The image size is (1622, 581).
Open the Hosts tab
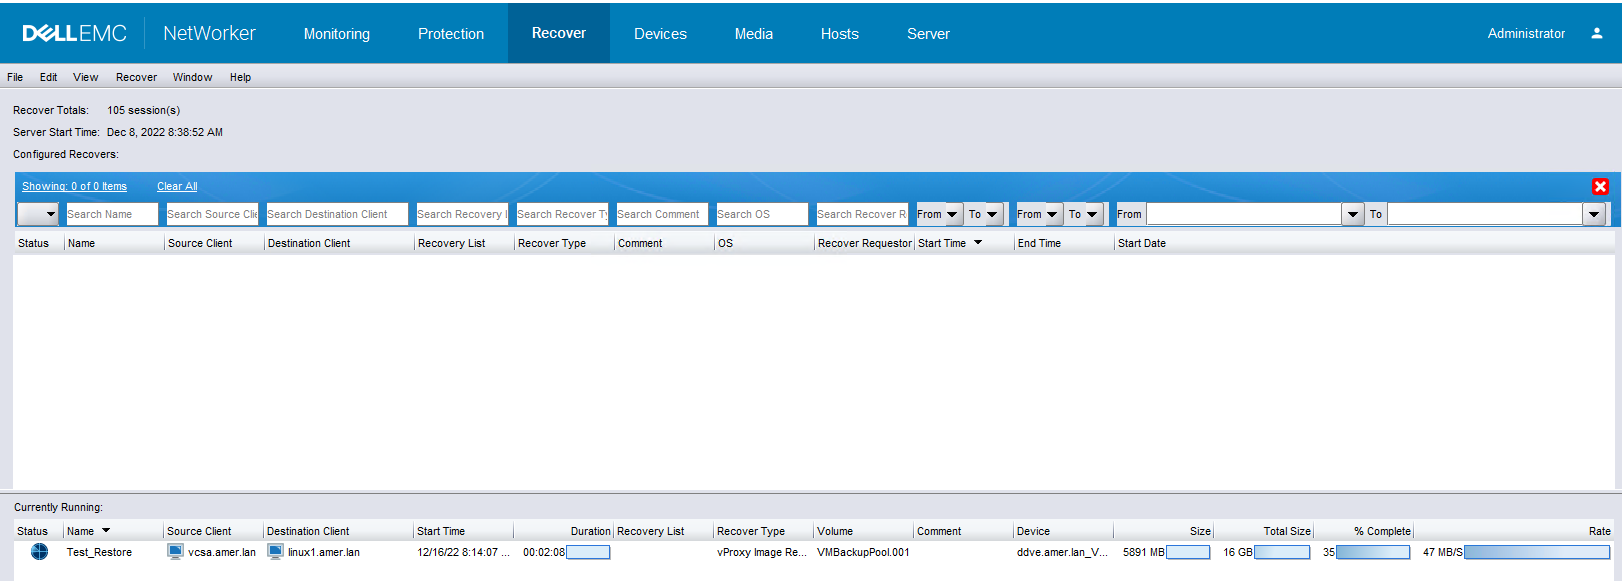coord(840,34)
